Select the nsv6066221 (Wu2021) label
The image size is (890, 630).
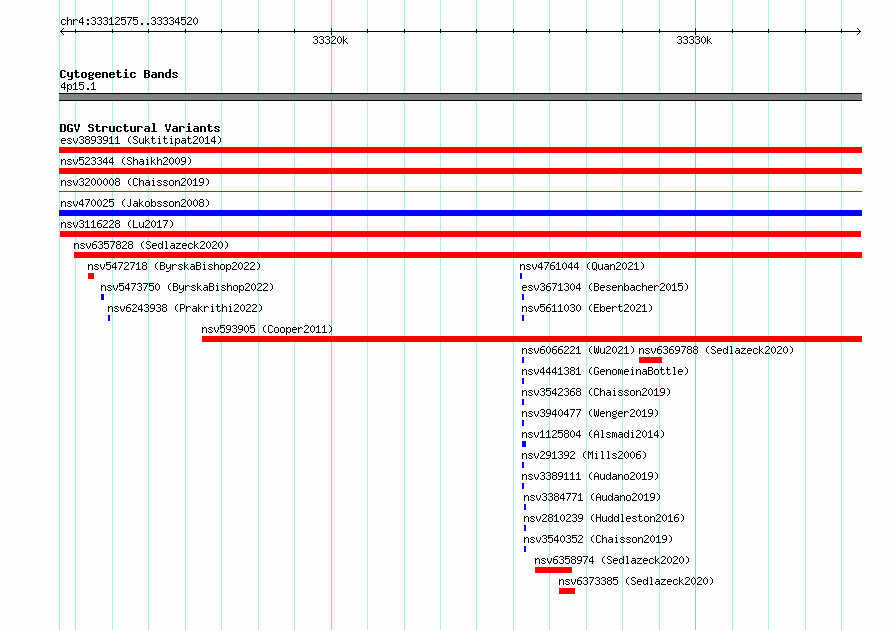pos(578,350)
